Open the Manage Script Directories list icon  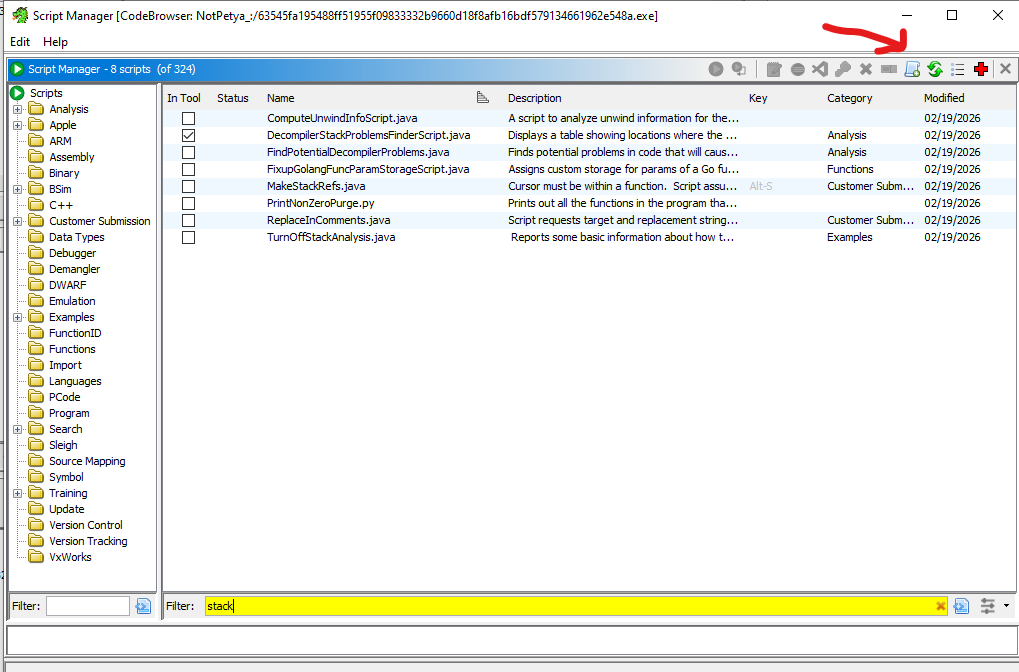(957, 69)
